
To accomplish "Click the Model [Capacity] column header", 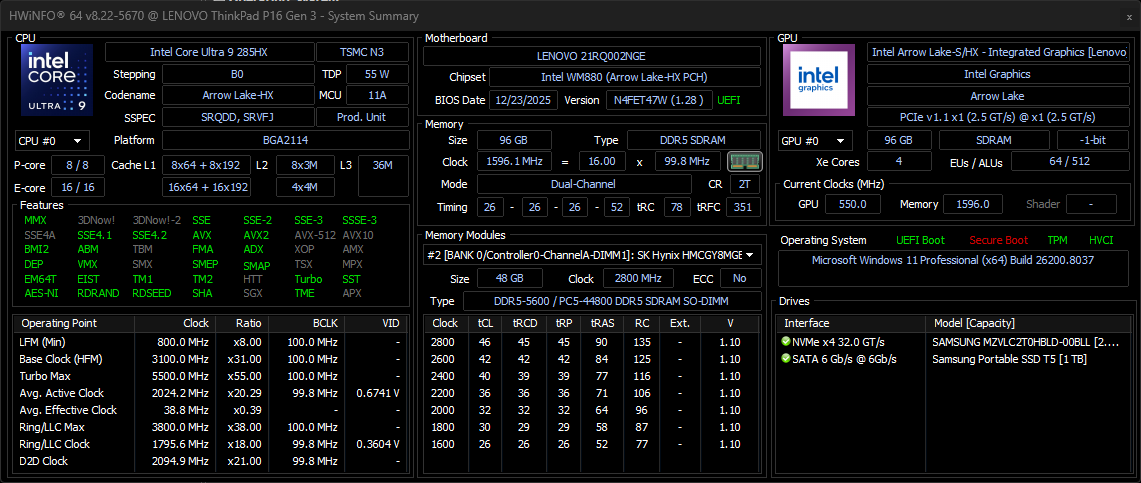I will coord(977,323).
